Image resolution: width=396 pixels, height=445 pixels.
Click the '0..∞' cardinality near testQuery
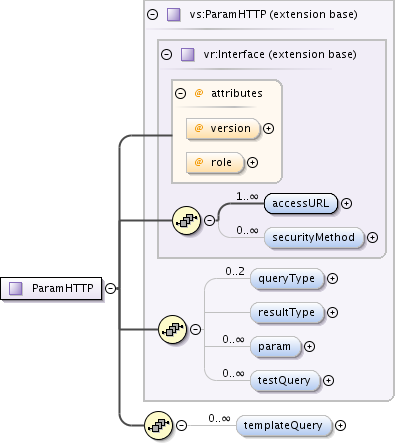tap(233, 373)
